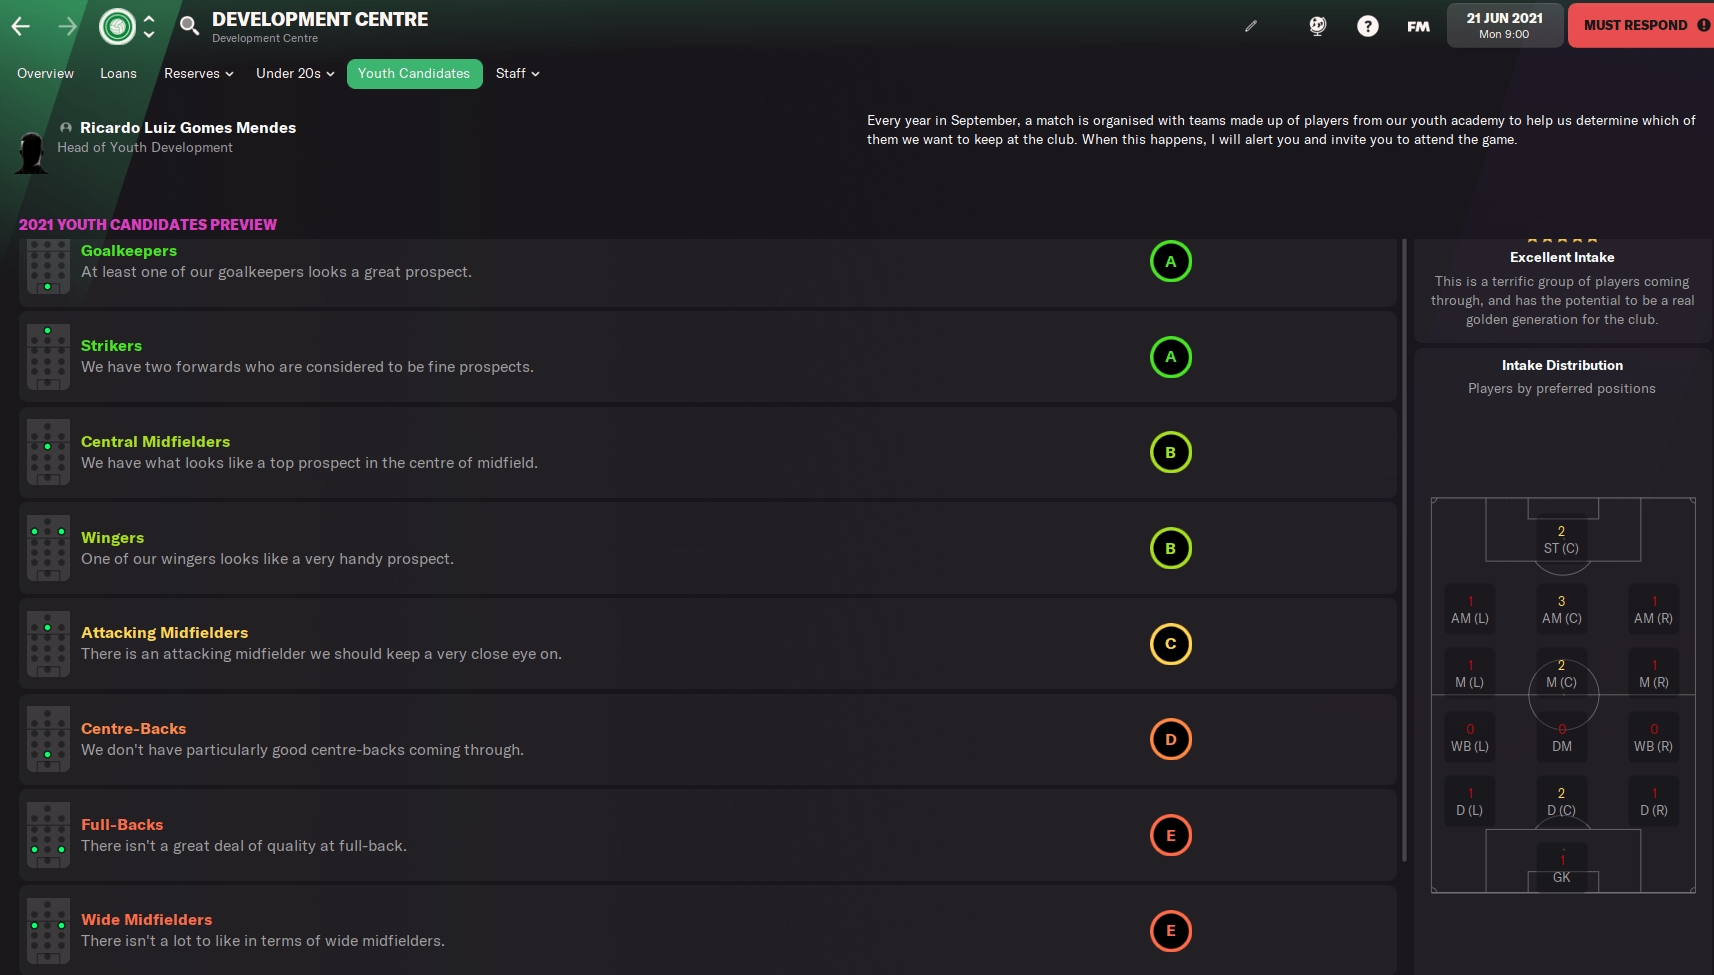The image size is (1714, 975).
Task: Click Attacking Midfielders position pitch icon
Action: click(x=48, y=644)
